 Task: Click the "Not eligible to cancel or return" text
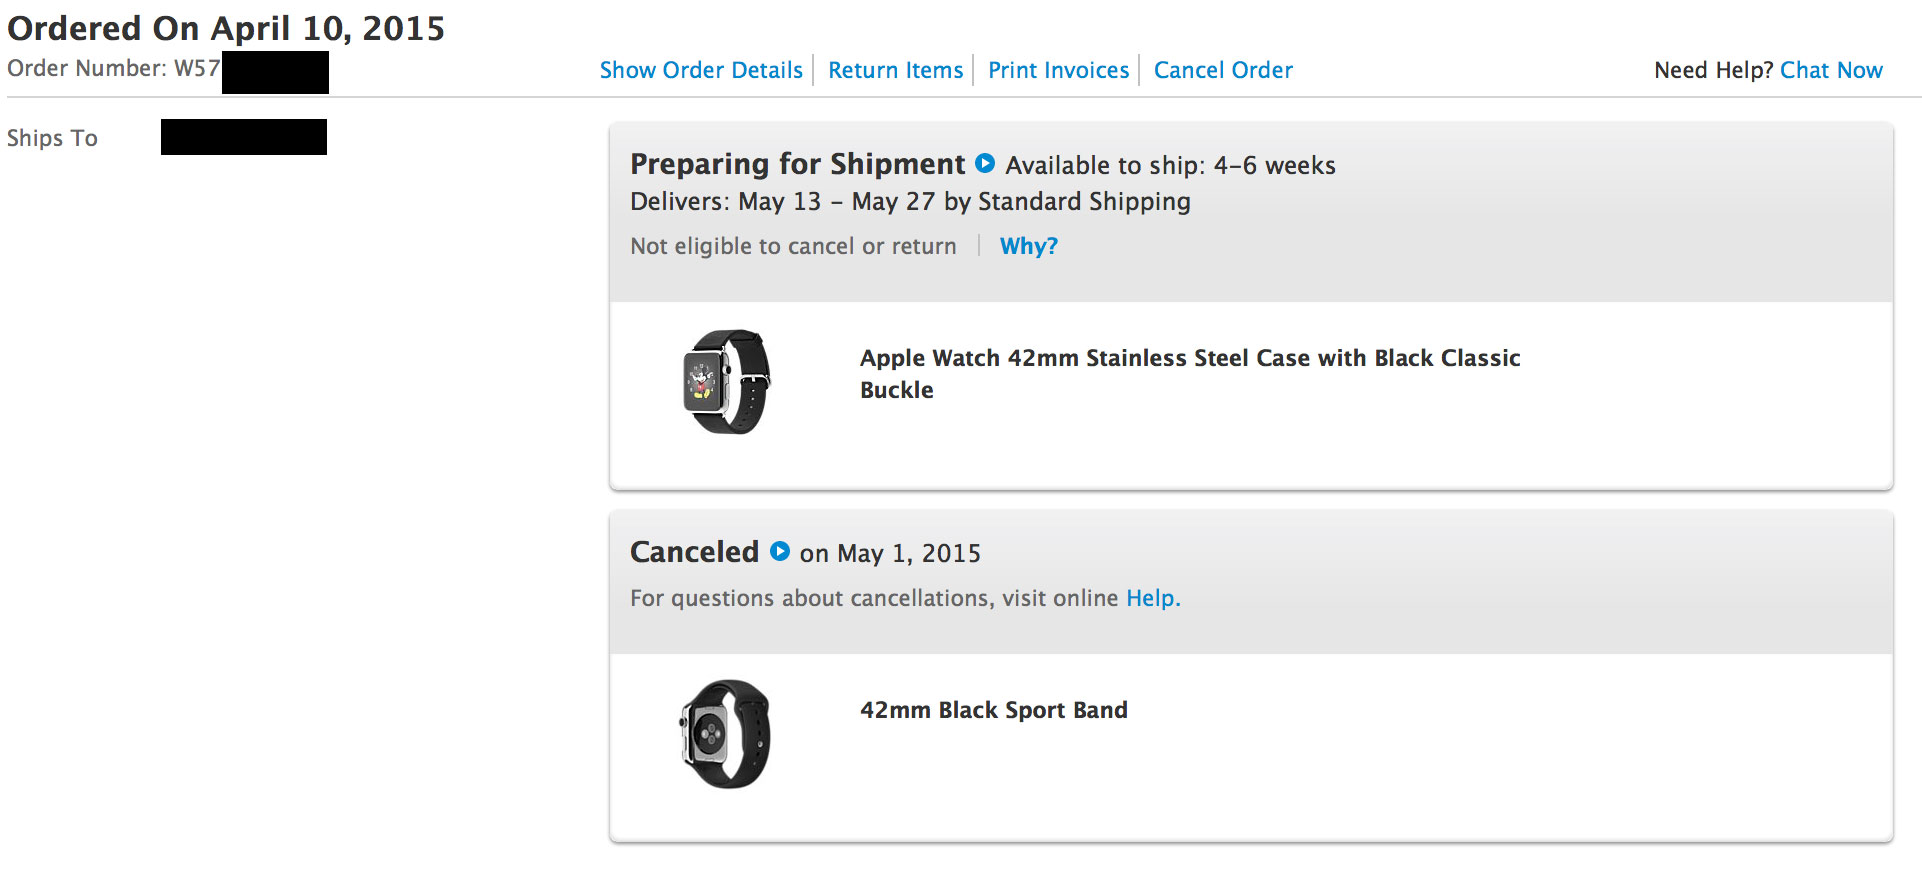point(793,246)
